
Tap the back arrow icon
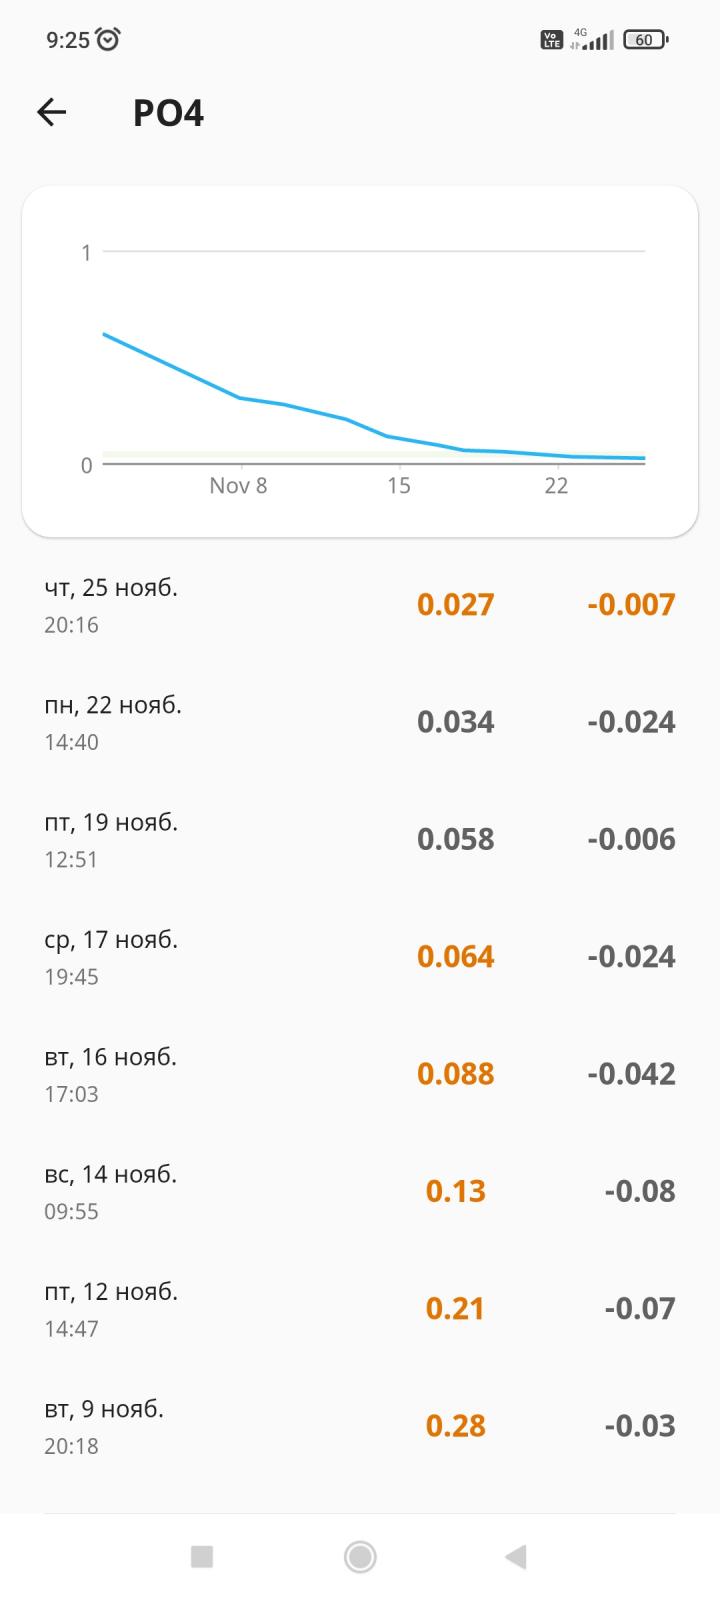pyautogui.click(x=51, y=113)
